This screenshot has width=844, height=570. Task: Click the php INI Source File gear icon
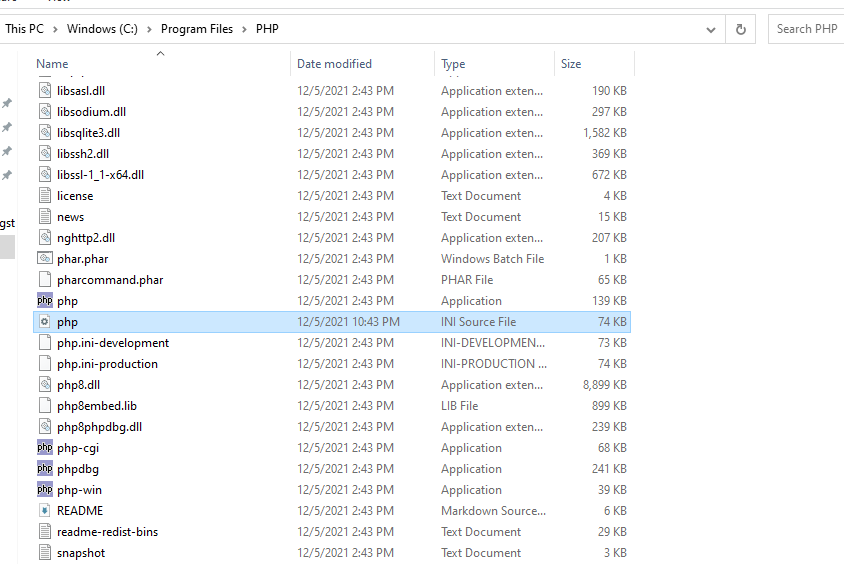(x=45, y=321)
